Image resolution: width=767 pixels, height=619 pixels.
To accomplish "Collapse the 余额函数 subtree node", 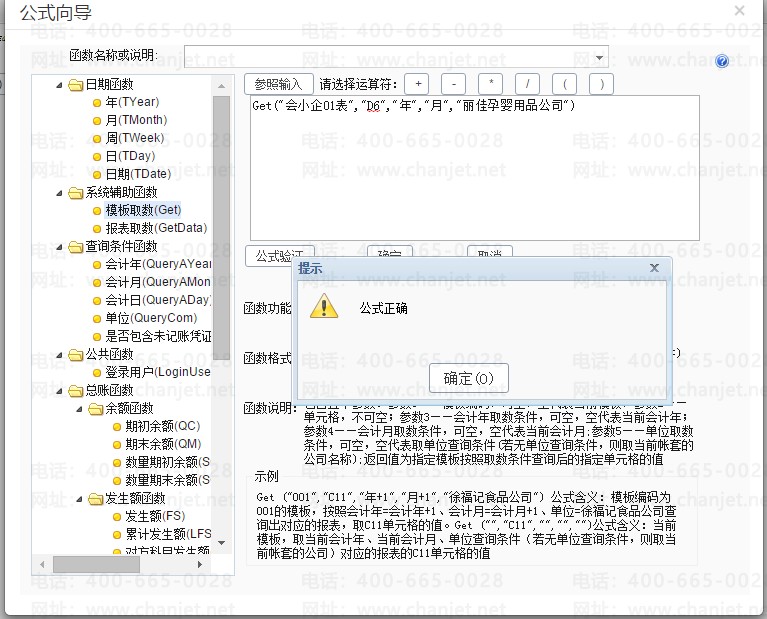I will click(x=79, y=409).
